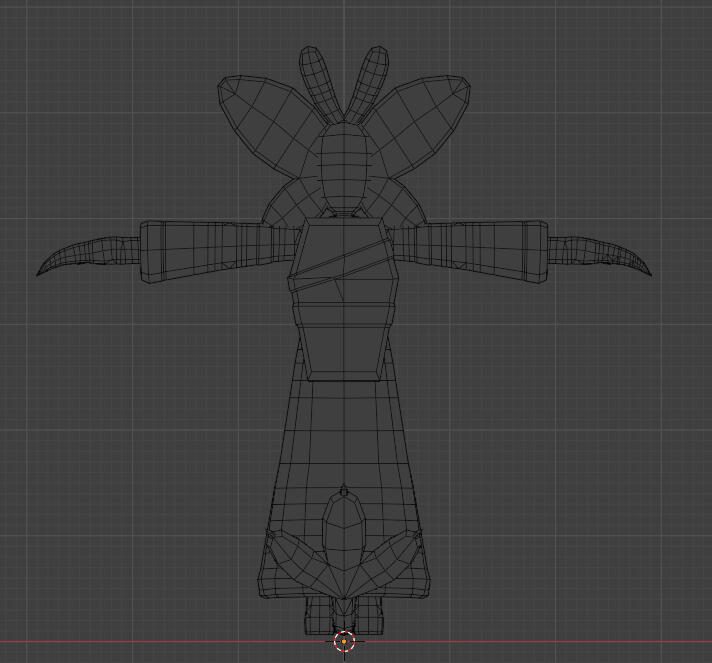Select the chest armor with the diagonal strap
Screen dimensions: 712x663
point(344,299)
